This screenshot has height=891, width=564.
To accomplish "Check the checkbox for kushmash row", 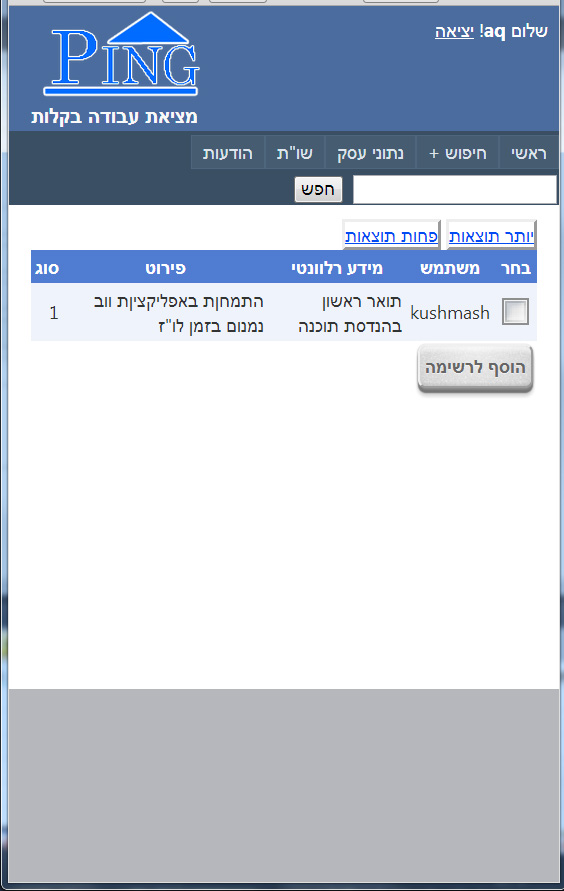I will point(515,311).
